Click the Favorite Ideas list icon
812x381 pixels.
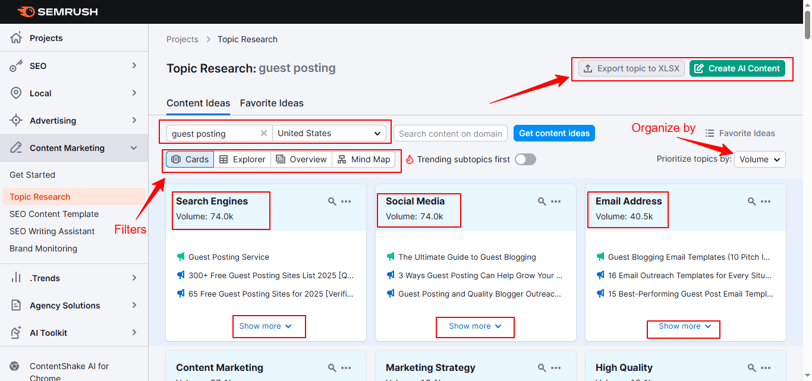[x=709, y=133]
